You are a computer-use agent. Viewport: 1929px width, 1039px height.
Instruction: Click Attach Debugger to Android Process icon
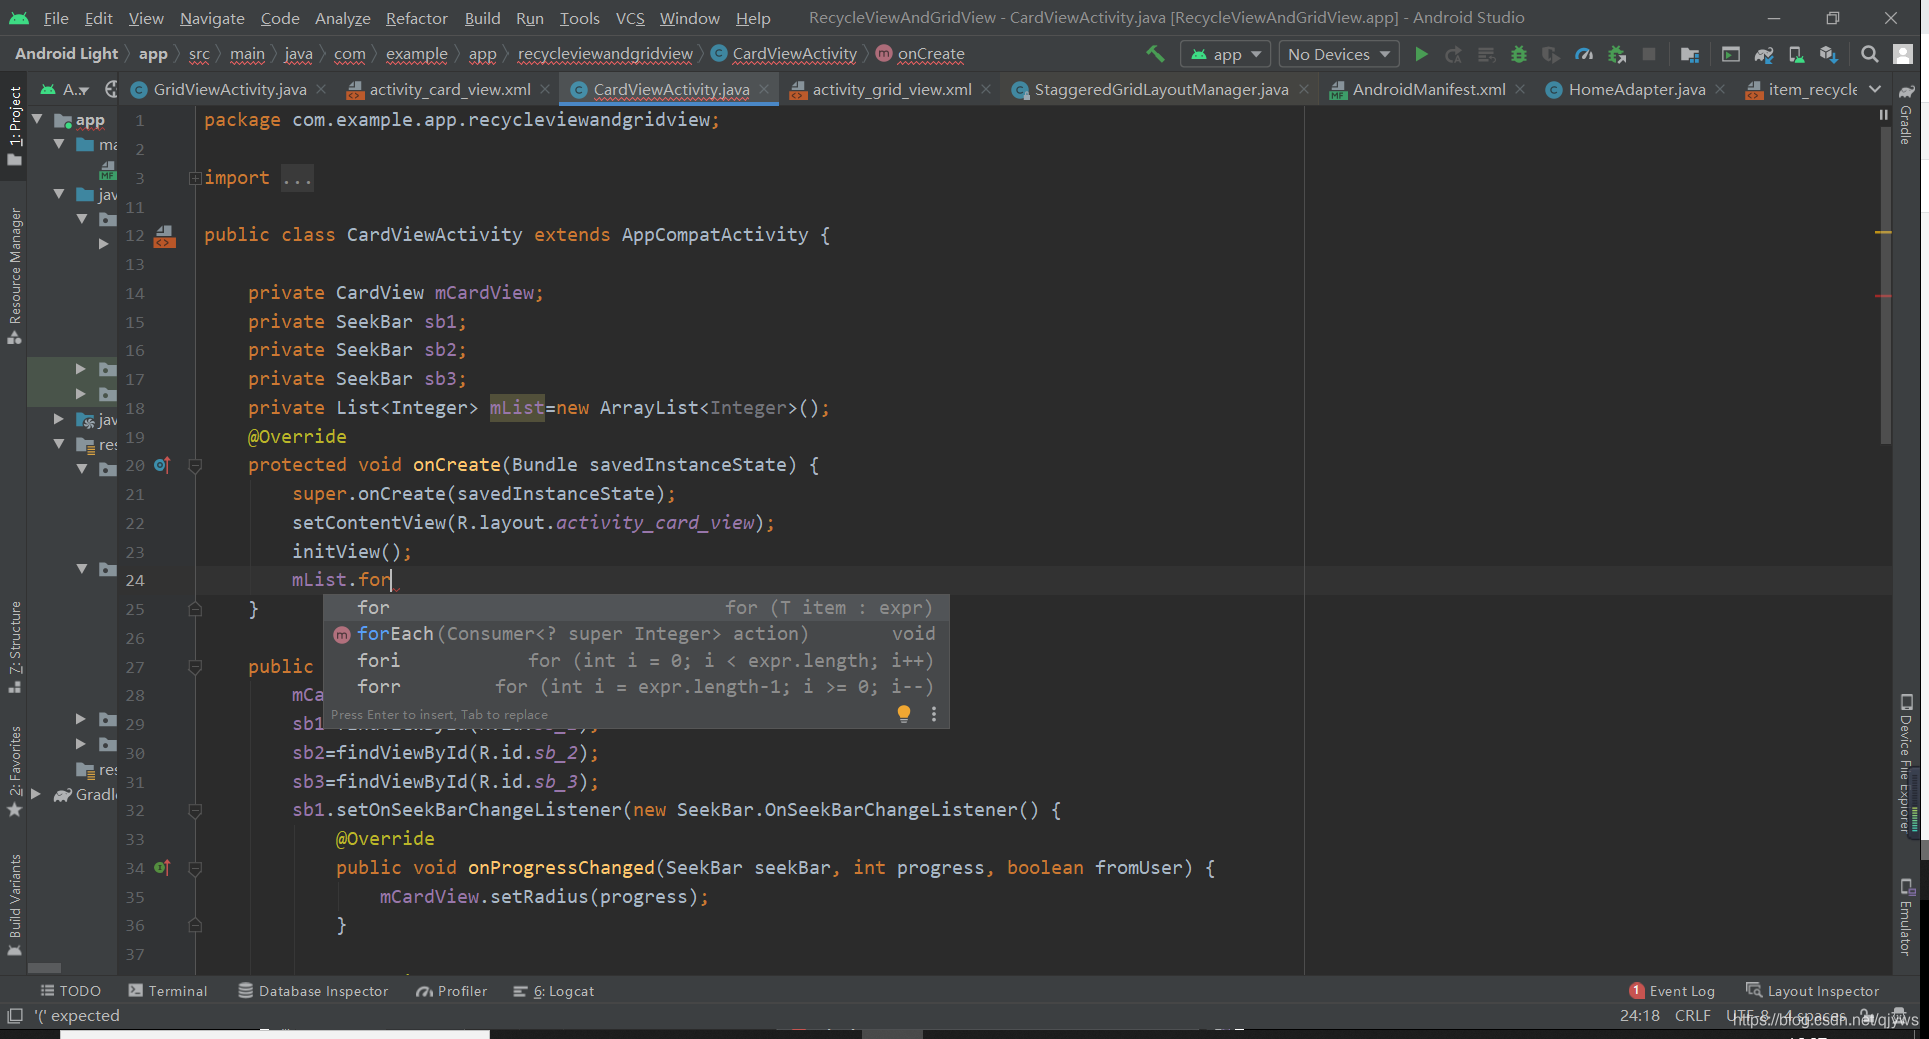pyautogui.click(x=1617, y=54)
